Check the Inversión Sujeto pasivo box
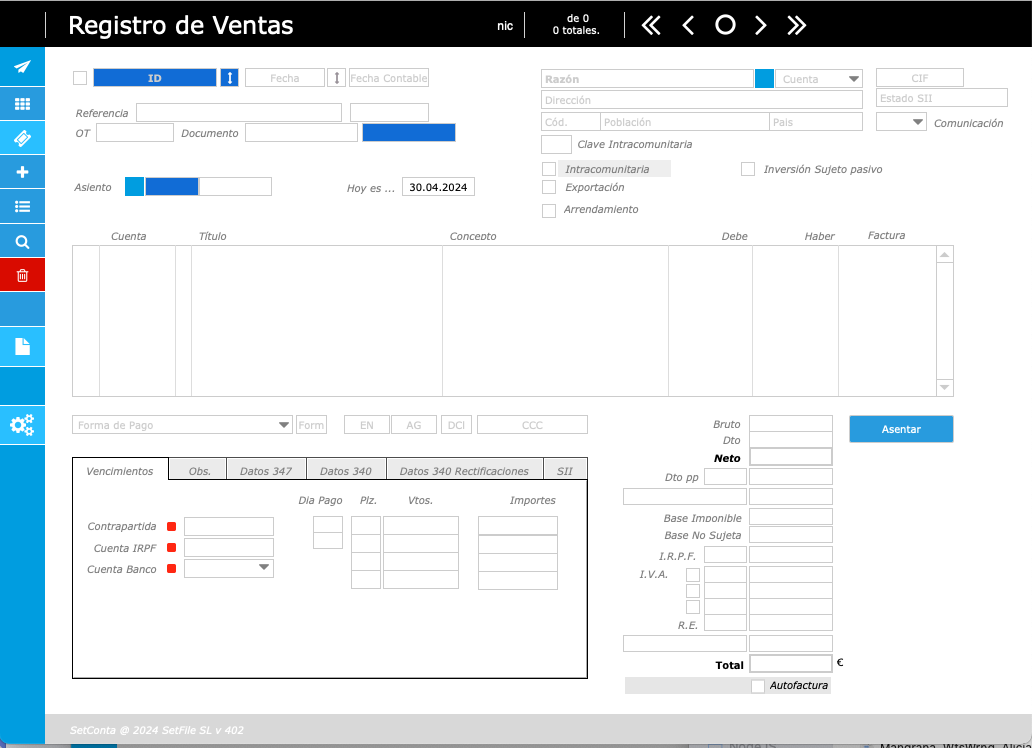The height and width of the screenshot is (748, 1032). 748,169
